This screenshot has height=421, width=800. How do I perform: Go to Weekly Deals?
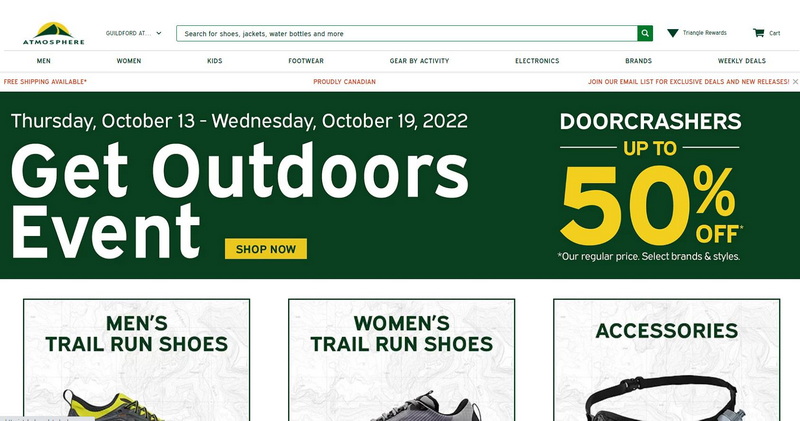[x=742, y=61]
